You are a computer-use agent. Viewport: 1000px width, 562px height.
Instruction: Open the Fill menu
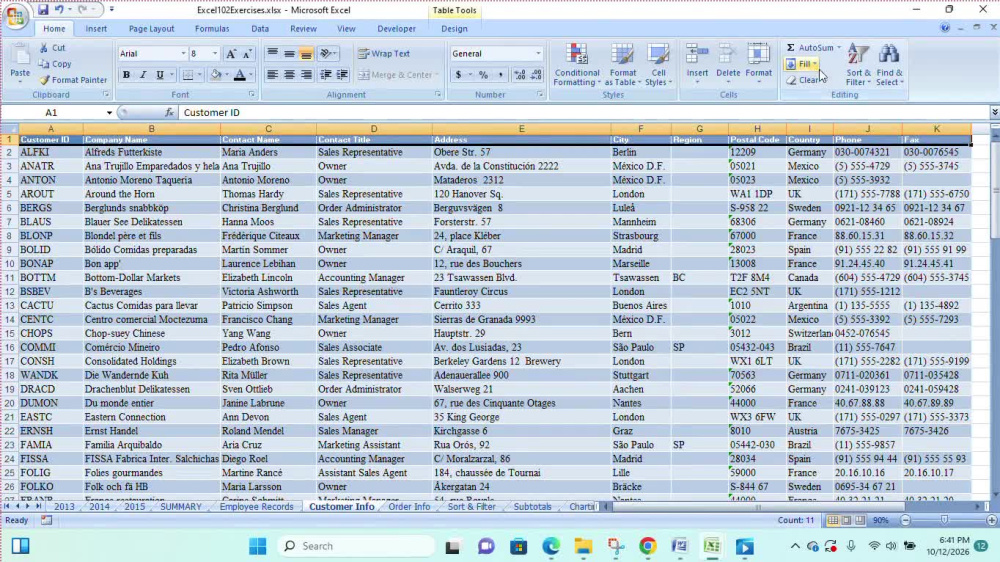pyautogui.click(x=802, y=64)
